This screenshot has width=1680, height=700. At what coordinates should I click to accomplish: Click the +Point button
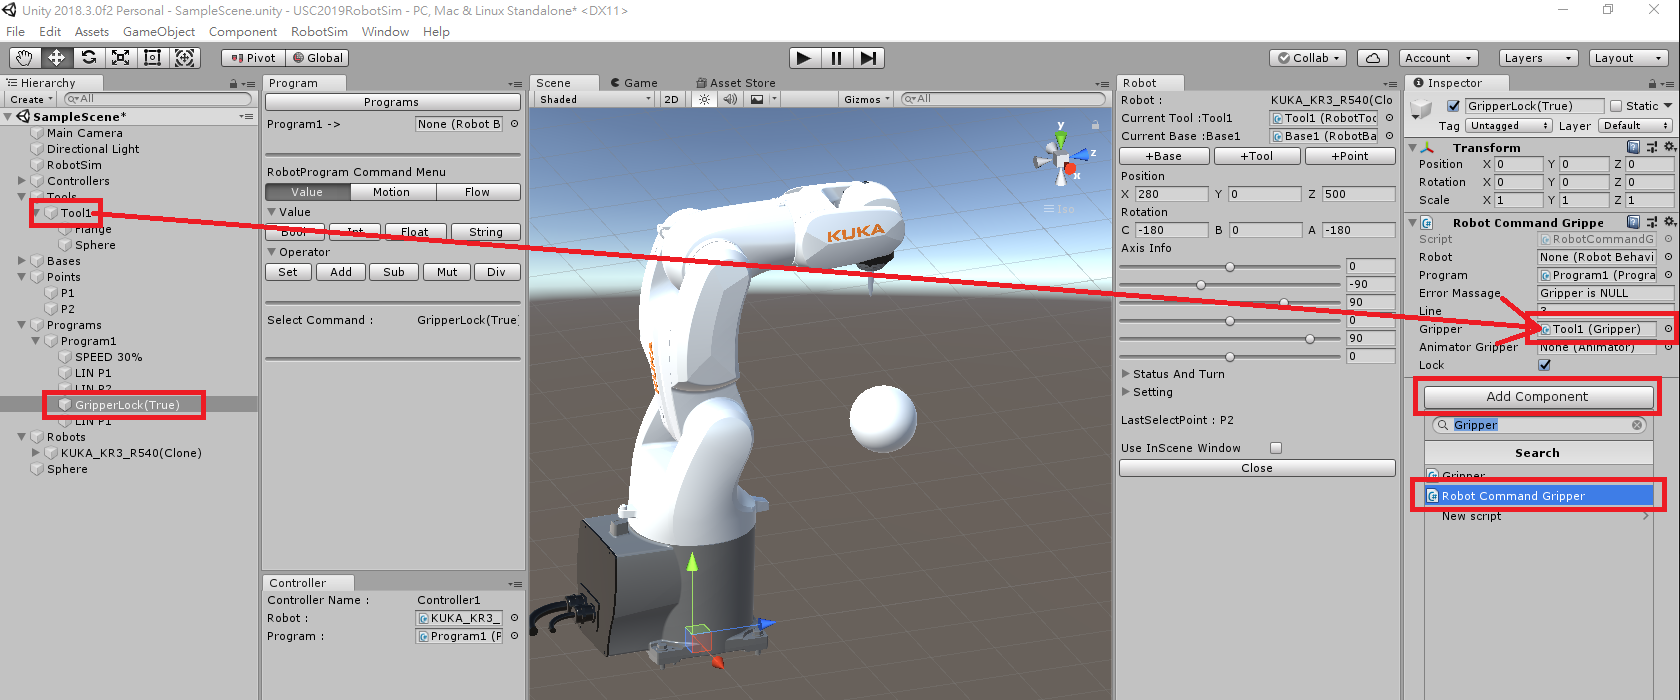pos(1350,156)
